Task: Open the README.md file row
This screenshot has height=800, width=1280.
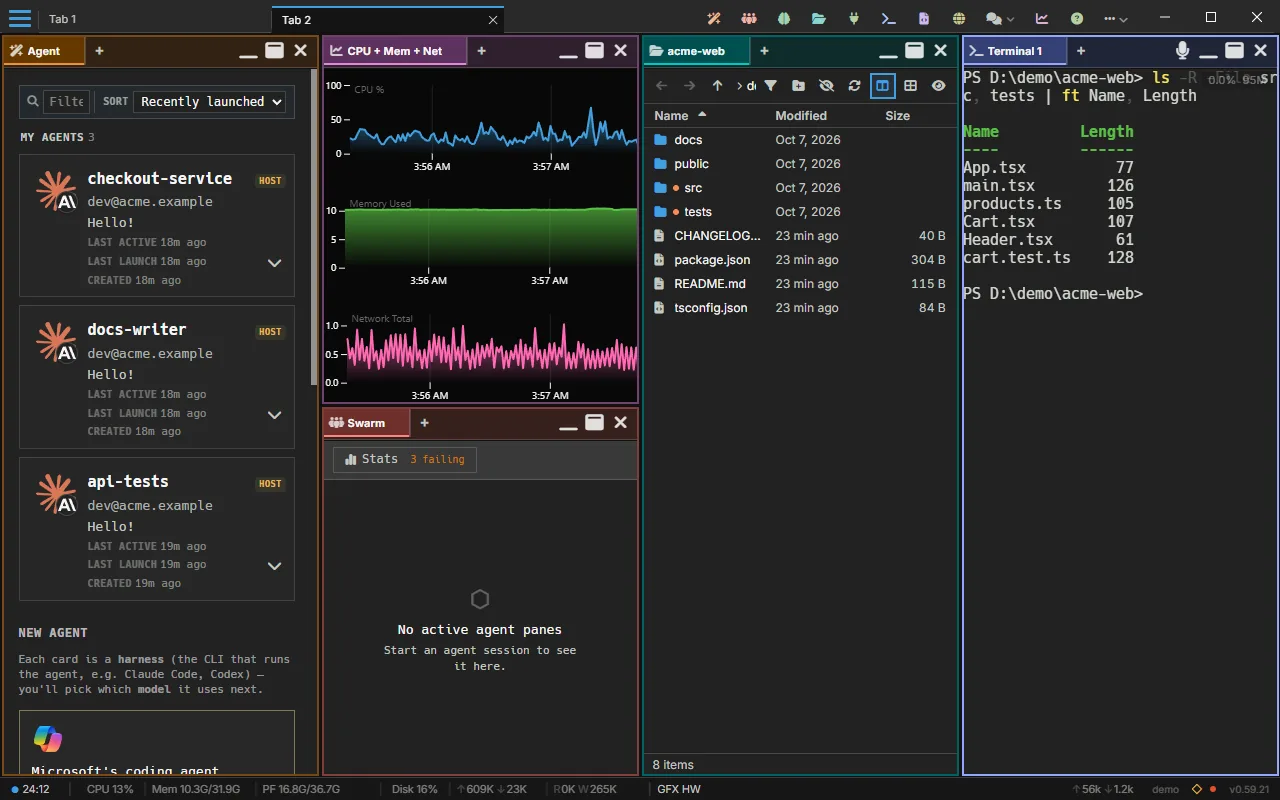Action: (x=800, y=284)
